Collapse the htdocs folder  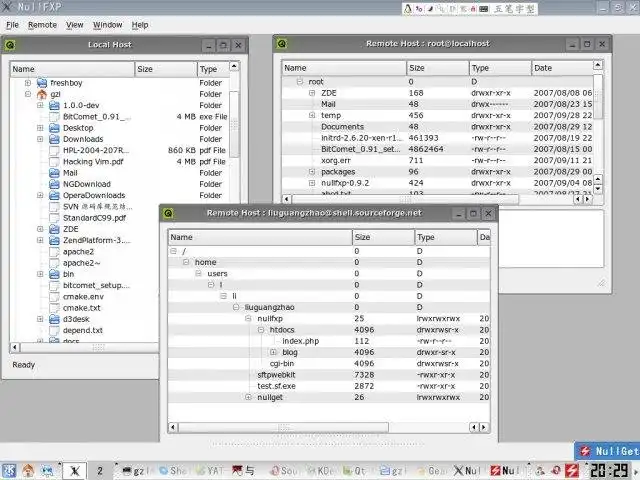point(261,329)
